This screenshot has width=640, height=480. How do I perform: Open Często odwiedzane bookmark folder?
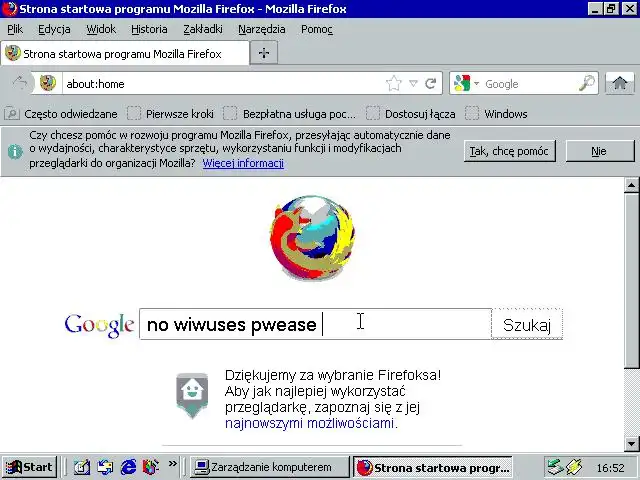pyautogui.click(x=61, y=114)
